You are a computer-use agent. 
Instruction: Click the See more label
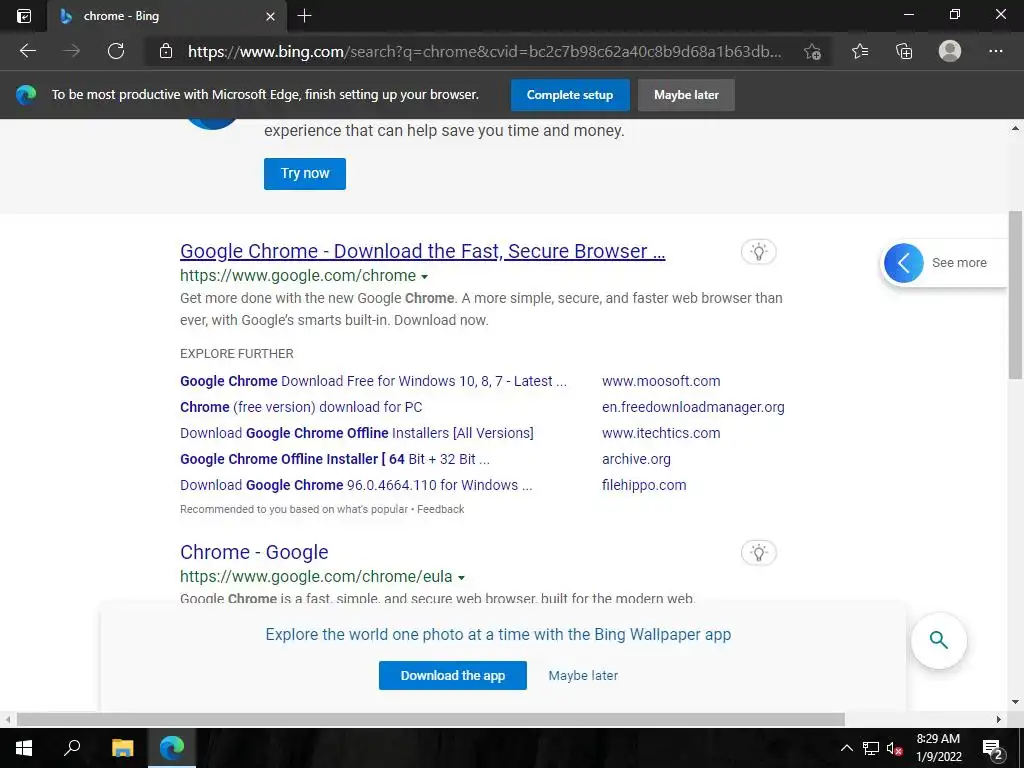pyautogui.click(x=959, y=263)
